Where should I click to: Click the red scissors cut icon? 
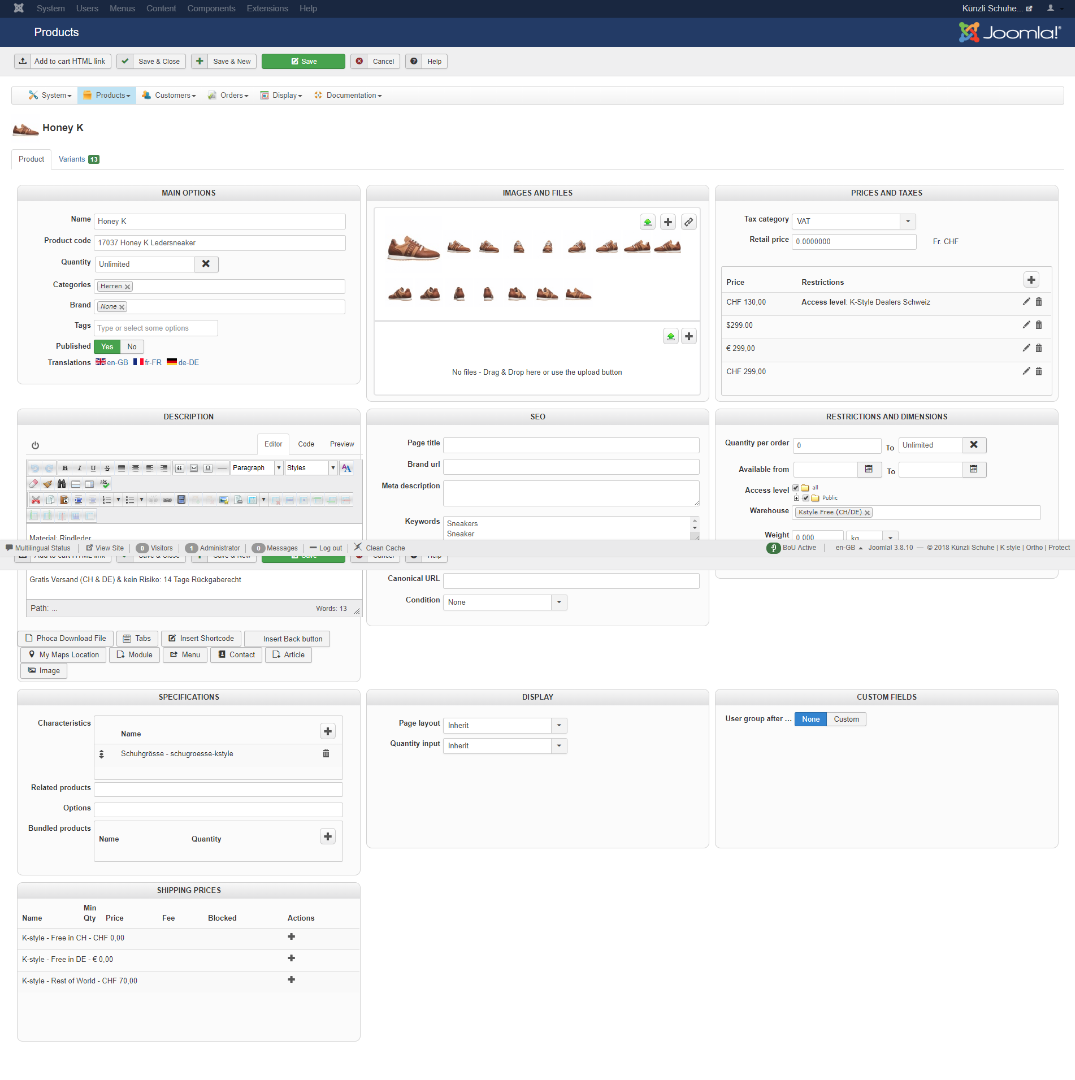pos(35,499)
